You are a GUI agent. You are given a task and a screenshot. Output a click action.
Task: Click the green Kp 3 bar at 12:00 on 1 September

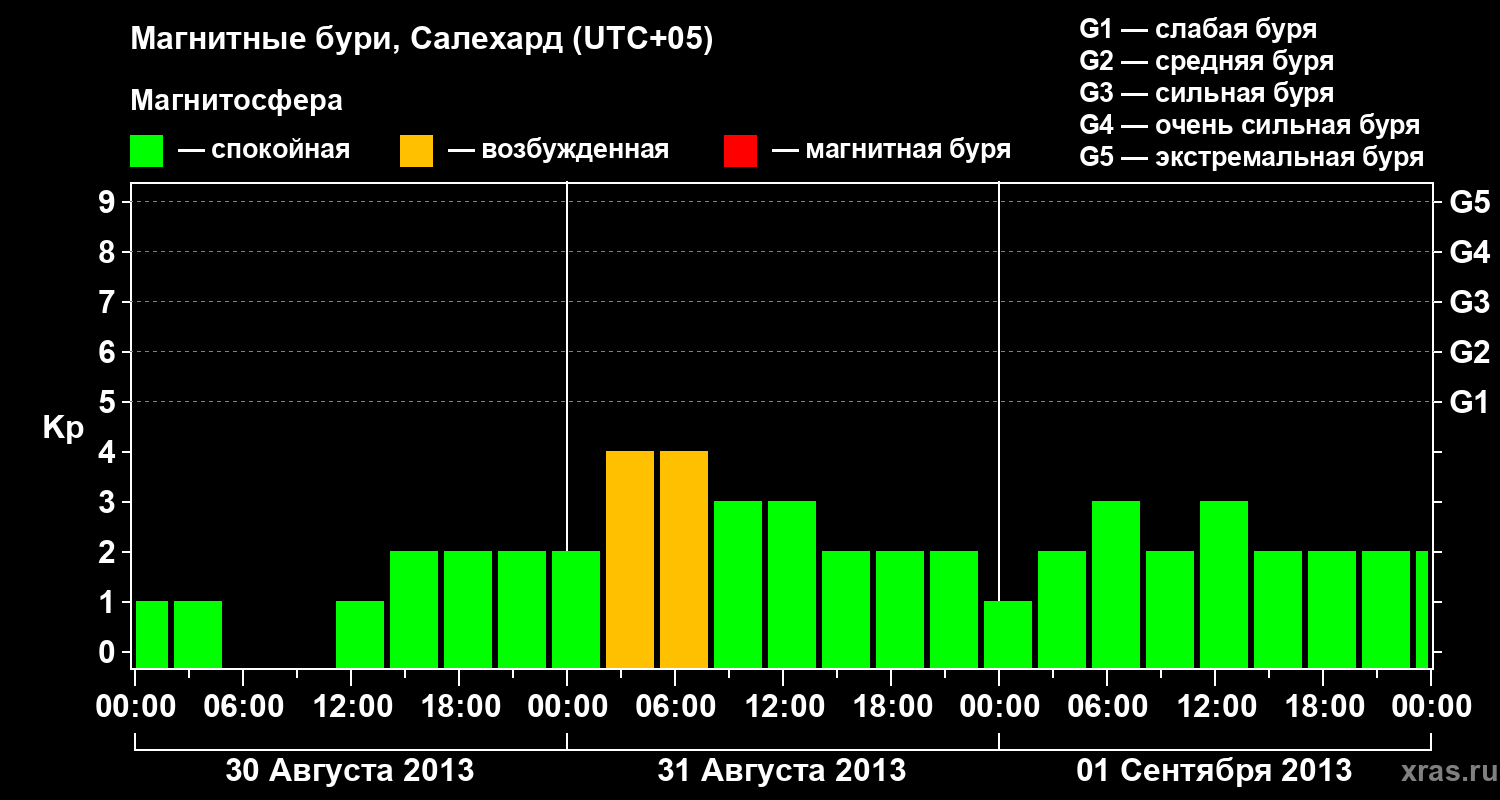(1224, 584)
